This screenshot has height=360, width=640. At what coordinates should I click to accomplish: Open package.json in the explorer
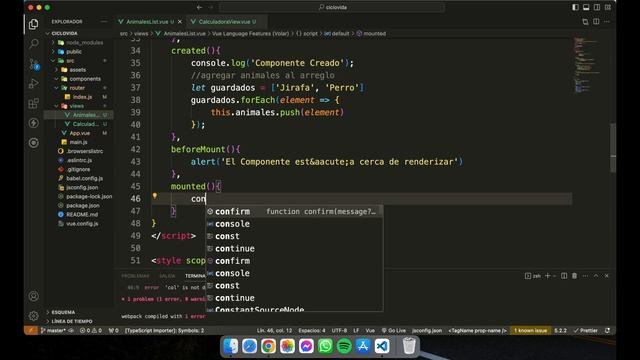82,205
